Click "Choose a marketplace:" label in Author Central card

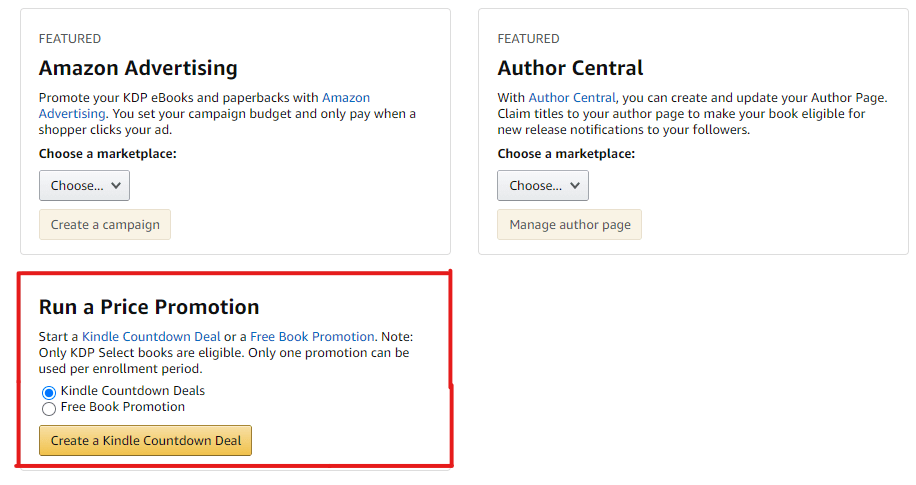[566, 154]
